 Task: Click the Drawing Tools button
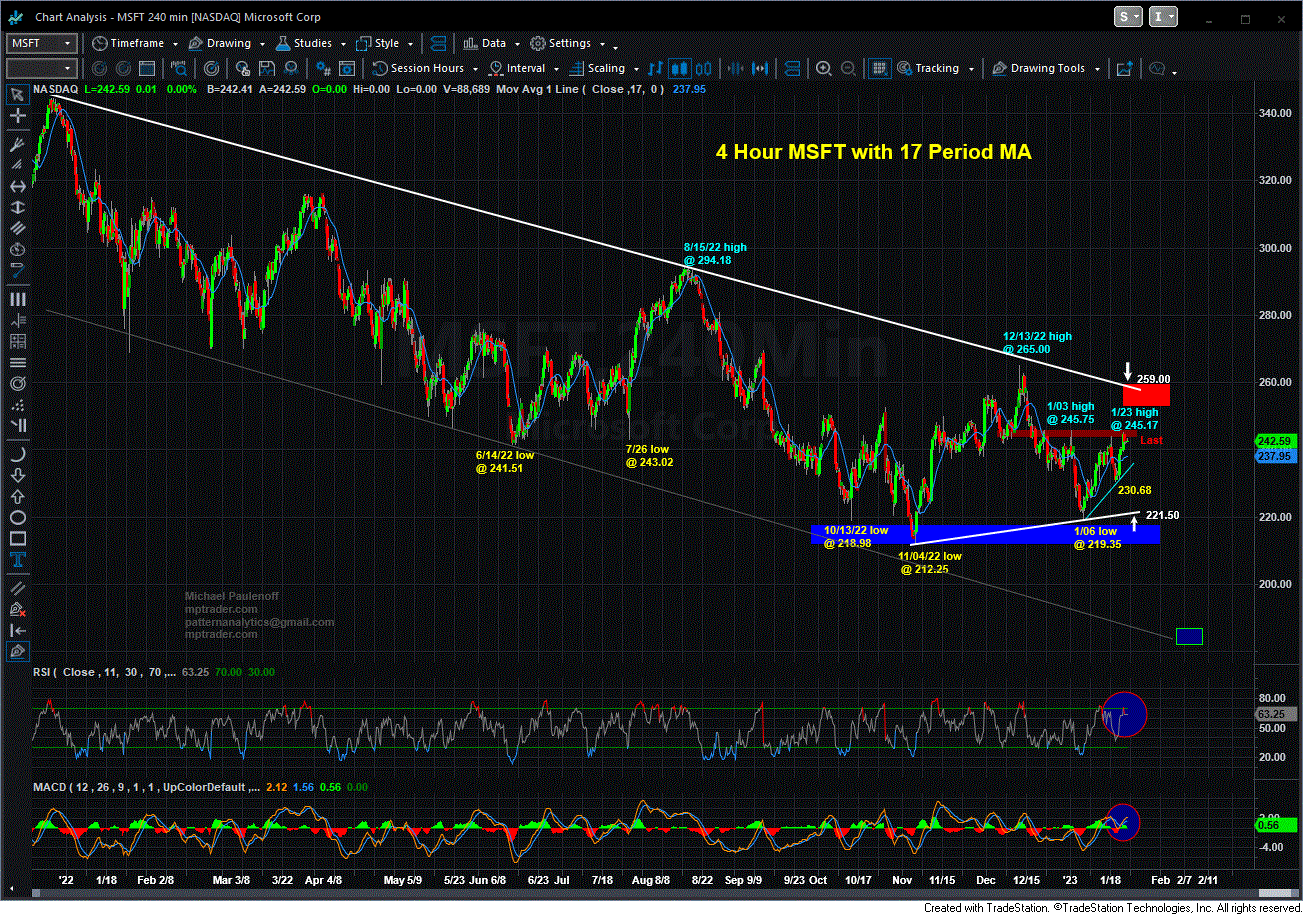[x=1039, y=68]
